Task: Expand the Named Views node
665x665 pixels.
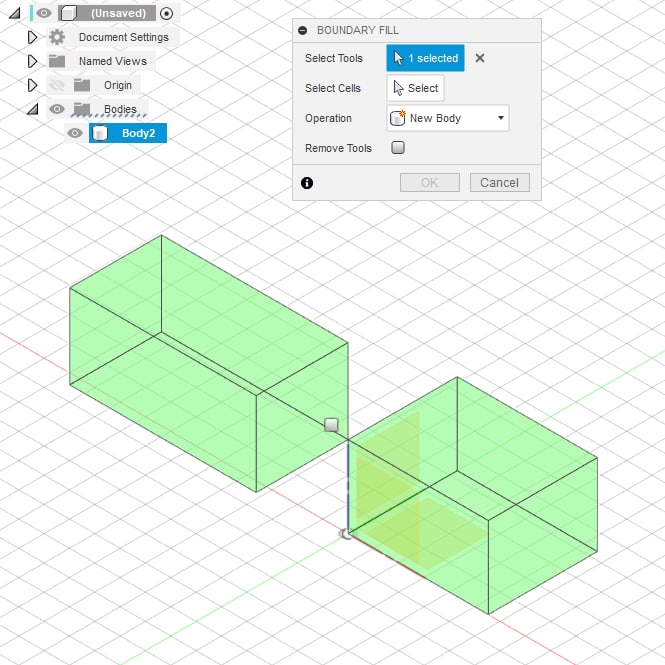Action: coord(32,61)
